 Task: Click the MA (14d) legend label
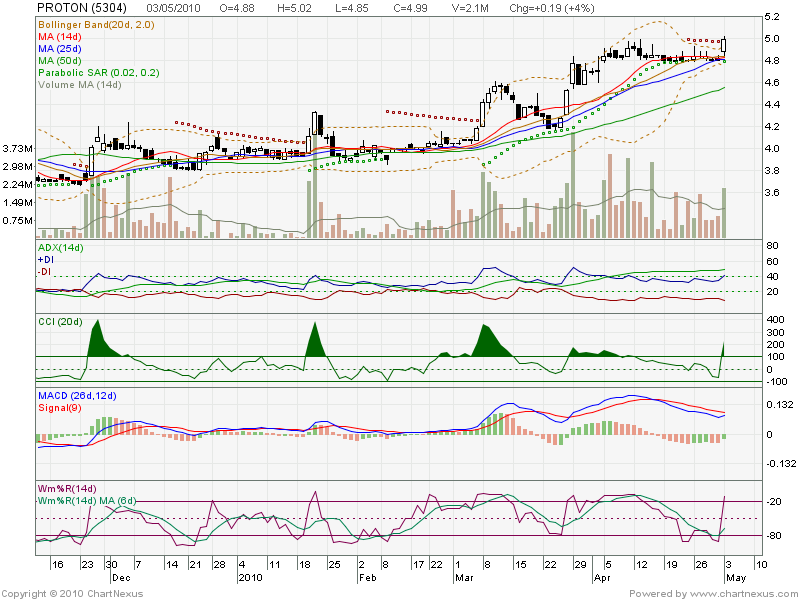pyautogui.click(x=60, y=37)
